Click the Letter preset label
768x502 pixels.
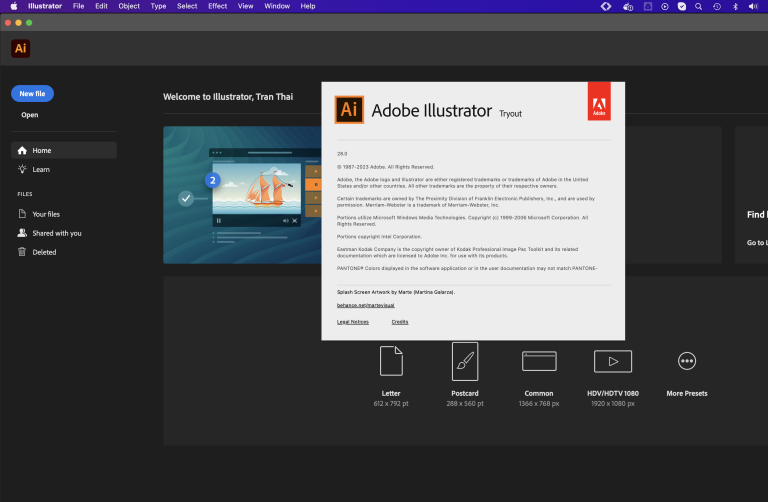pyautogui.click(x=391, y=393)
